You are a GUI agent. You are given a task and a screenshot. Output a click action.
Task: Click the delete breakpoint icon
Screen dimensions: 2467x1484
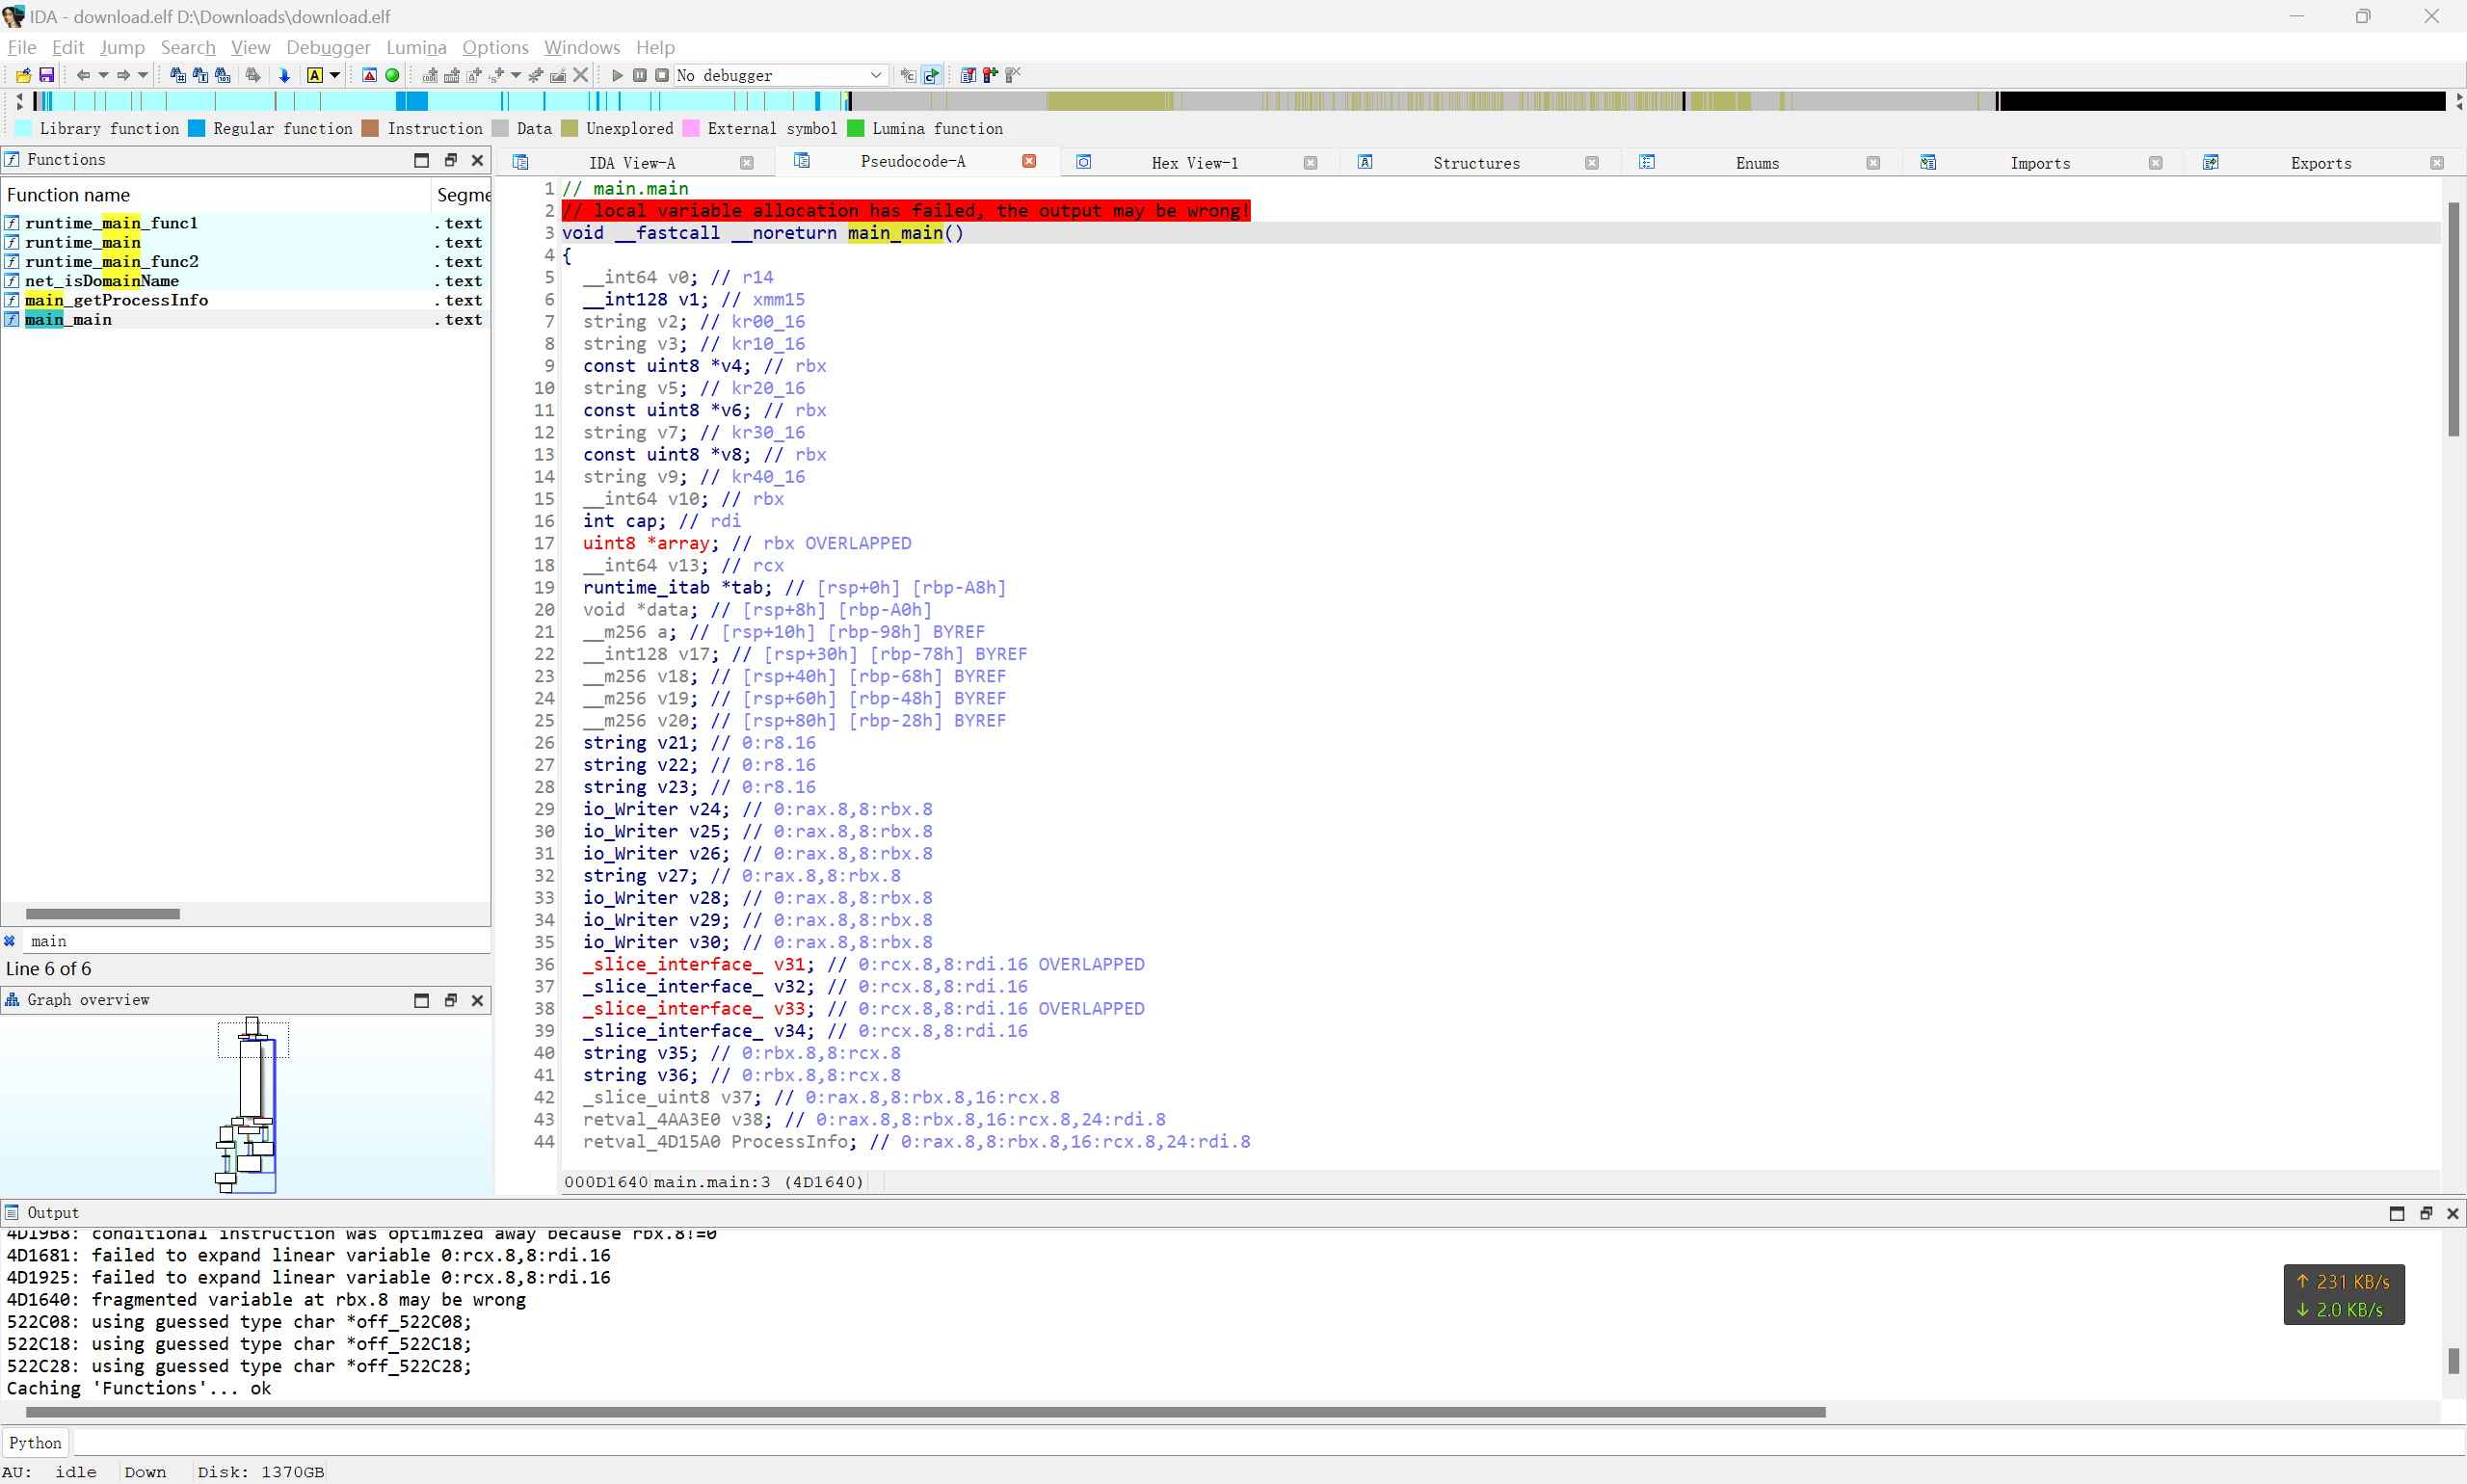click(1012, 75)
